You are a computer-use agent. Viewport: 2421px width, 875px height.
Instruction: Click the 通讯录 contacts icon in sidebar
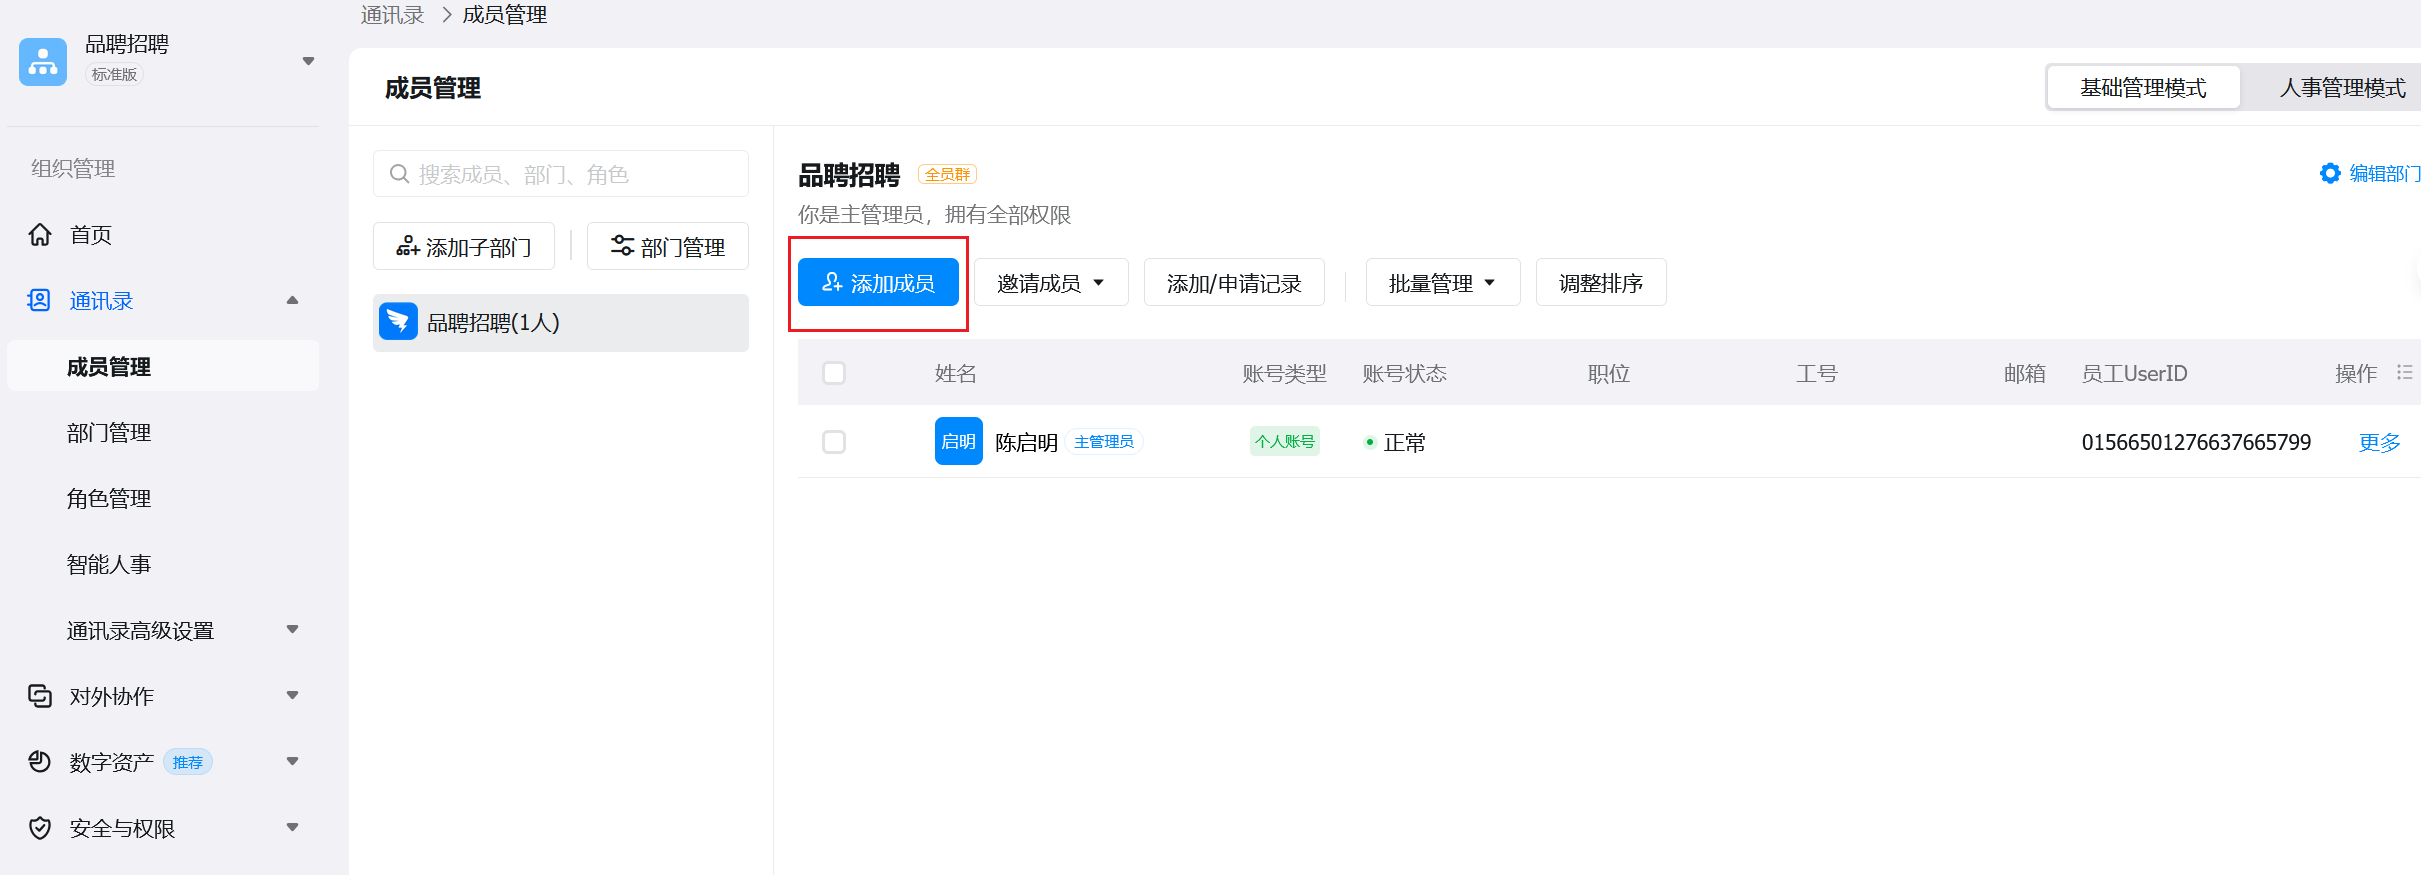(39, 301)
